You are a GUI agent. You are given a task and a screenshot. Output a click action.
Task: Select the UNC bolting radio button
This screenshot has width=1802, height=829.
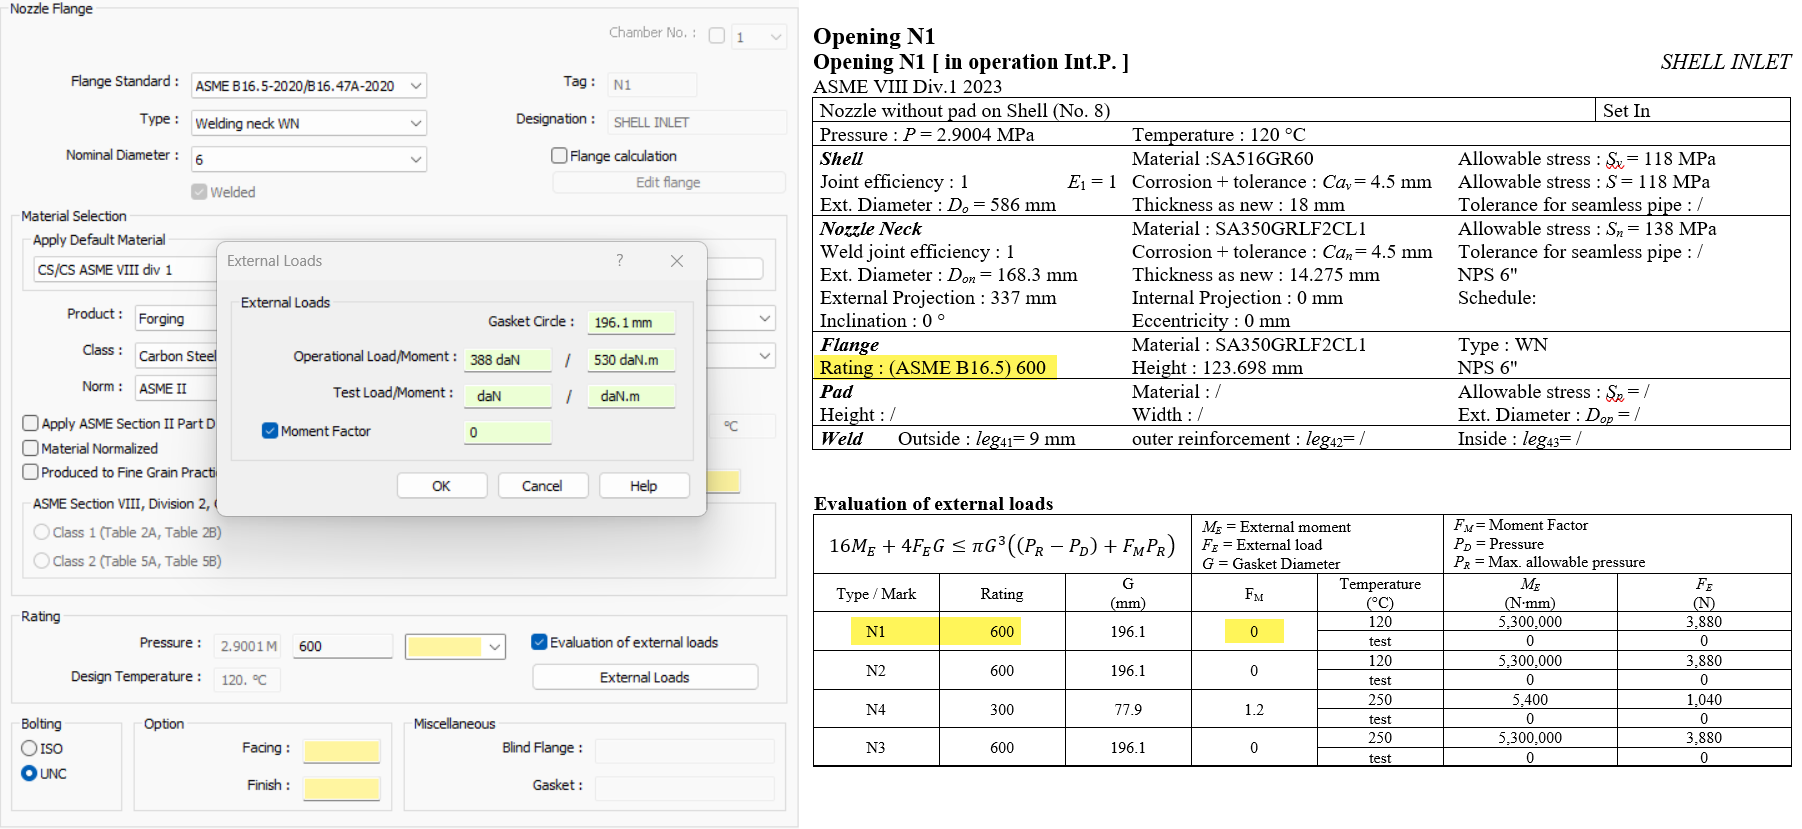(x=29, y=773)
